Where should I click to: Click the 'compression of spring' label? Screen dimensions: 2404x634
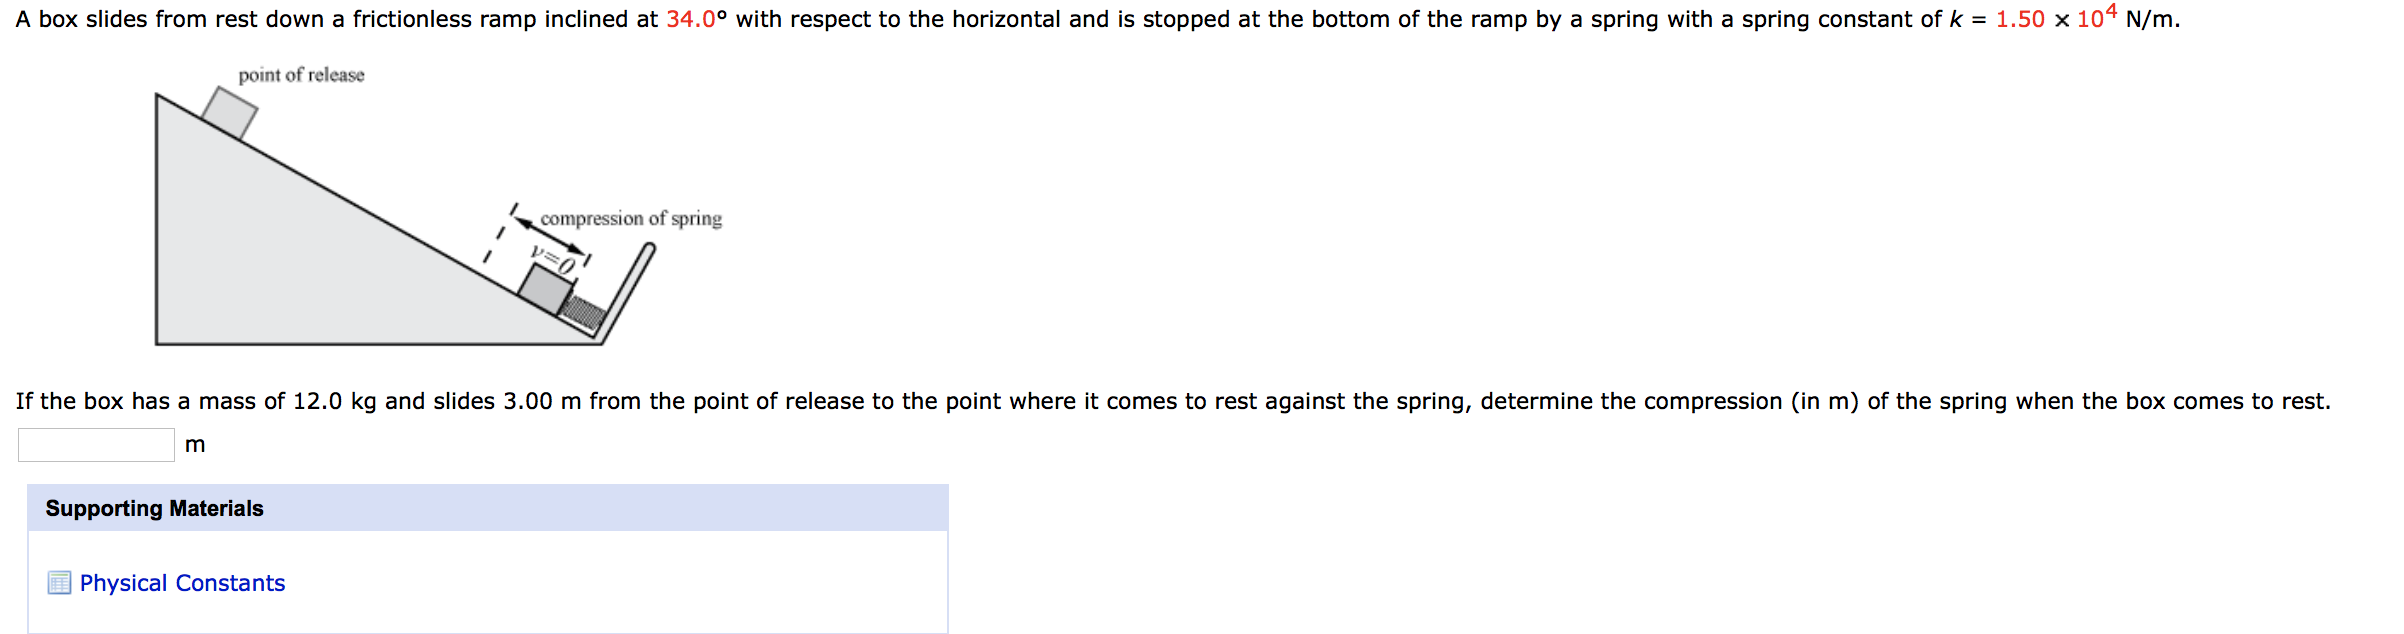point(632,218)
